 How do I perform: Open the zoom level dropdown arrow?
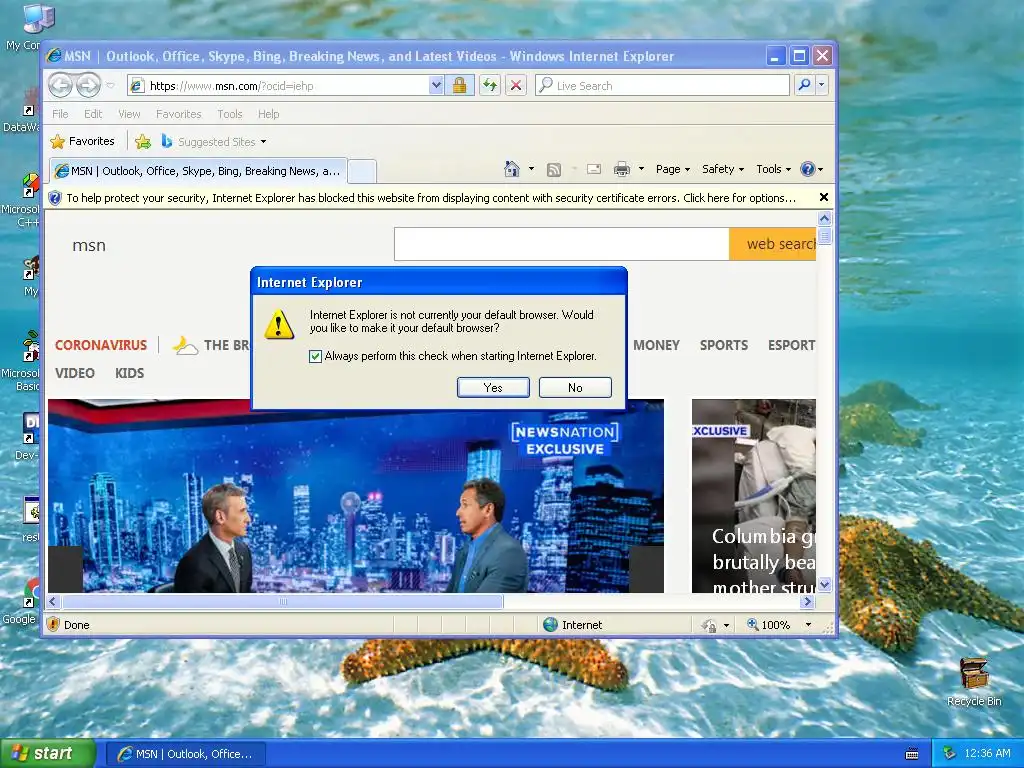click(808, 625)
